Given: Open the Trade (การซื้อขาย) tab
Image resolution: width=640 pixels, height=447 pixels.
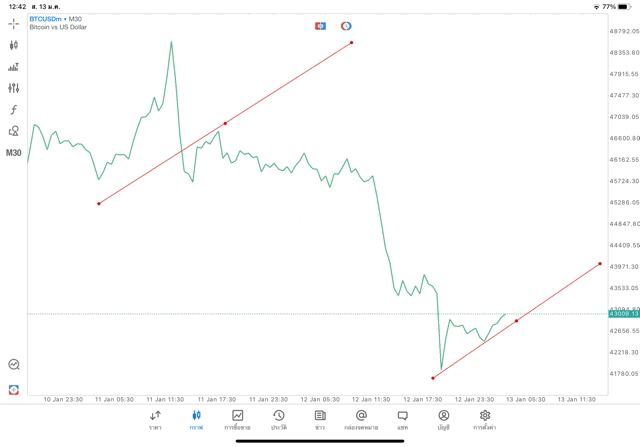Looking at the screenshot, I should [237, 419].
